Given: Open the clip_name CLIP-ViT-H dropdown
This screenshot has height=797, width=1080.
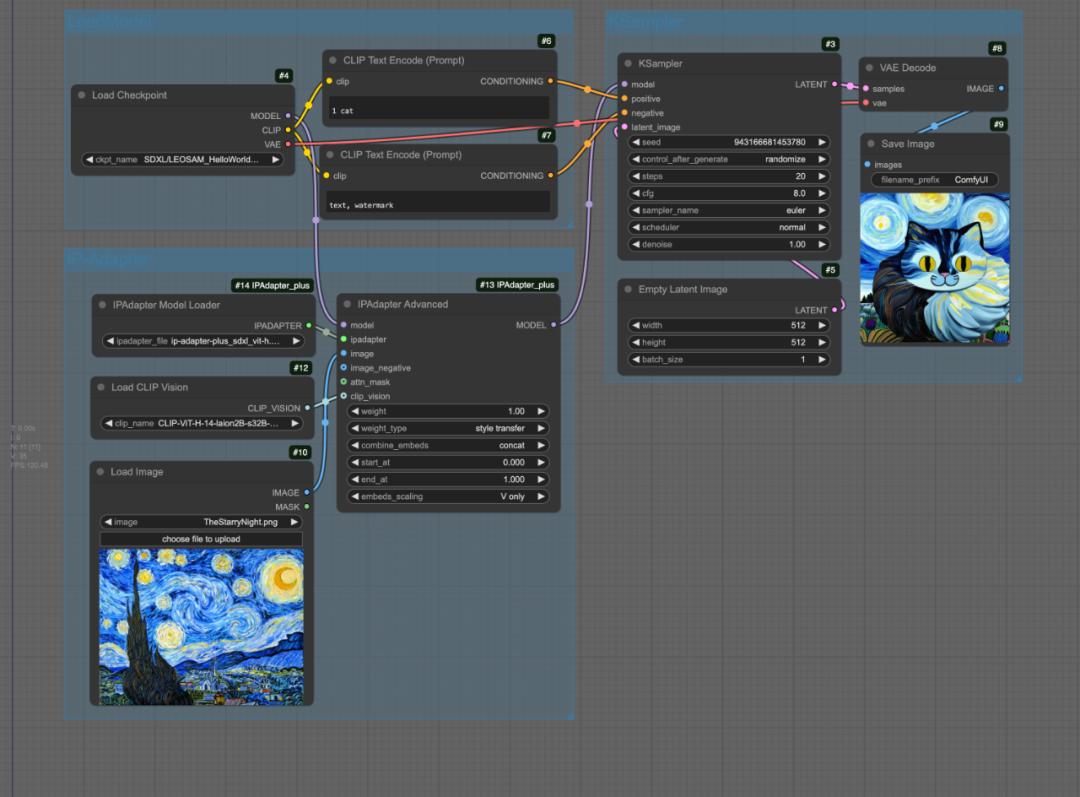Looking at the screenshot, I should (202, 424).
